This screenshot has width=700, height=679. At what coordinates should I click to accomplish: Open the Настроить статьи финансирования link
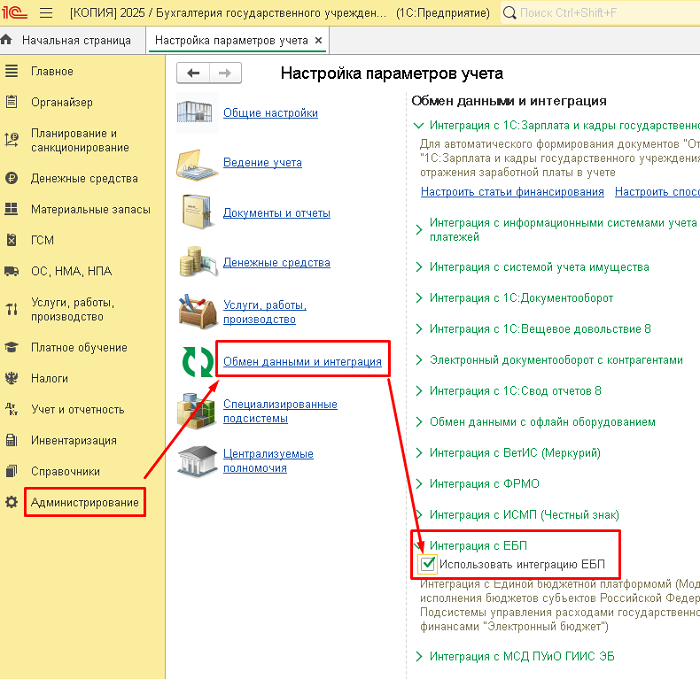tap(512, 191)
